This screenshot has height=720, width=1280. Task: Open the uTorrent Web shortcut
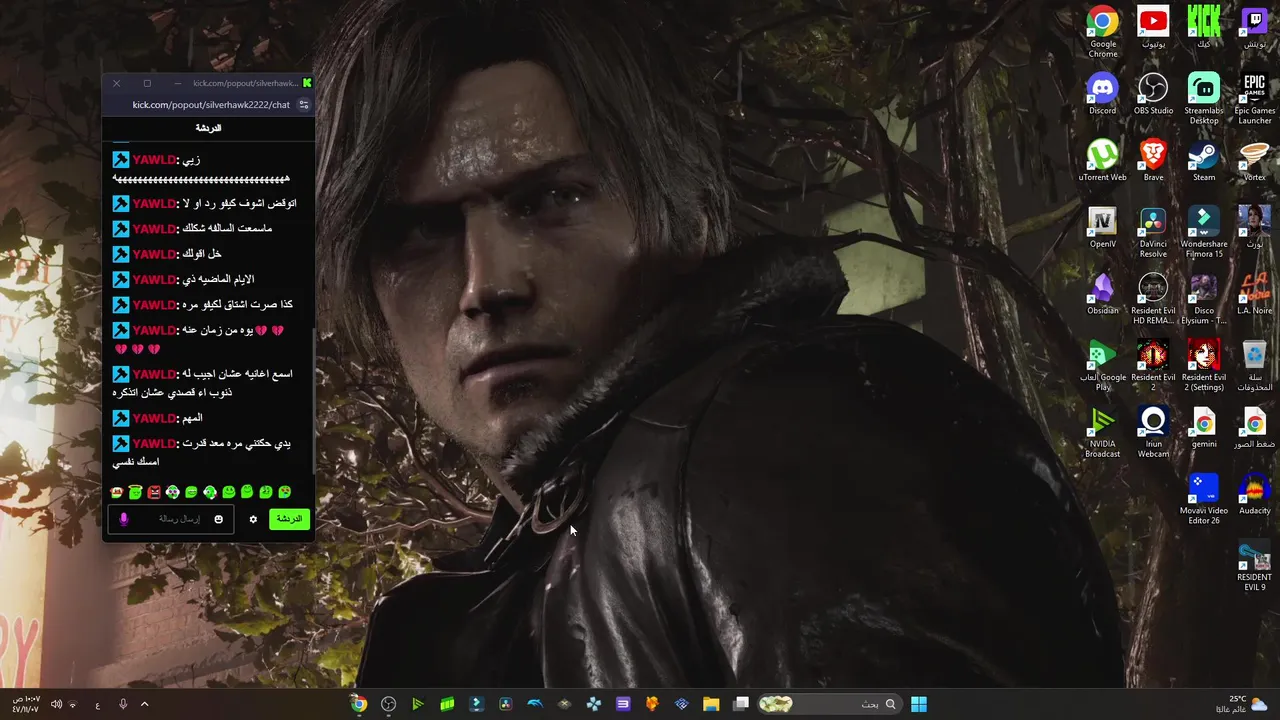[1103, 160]
